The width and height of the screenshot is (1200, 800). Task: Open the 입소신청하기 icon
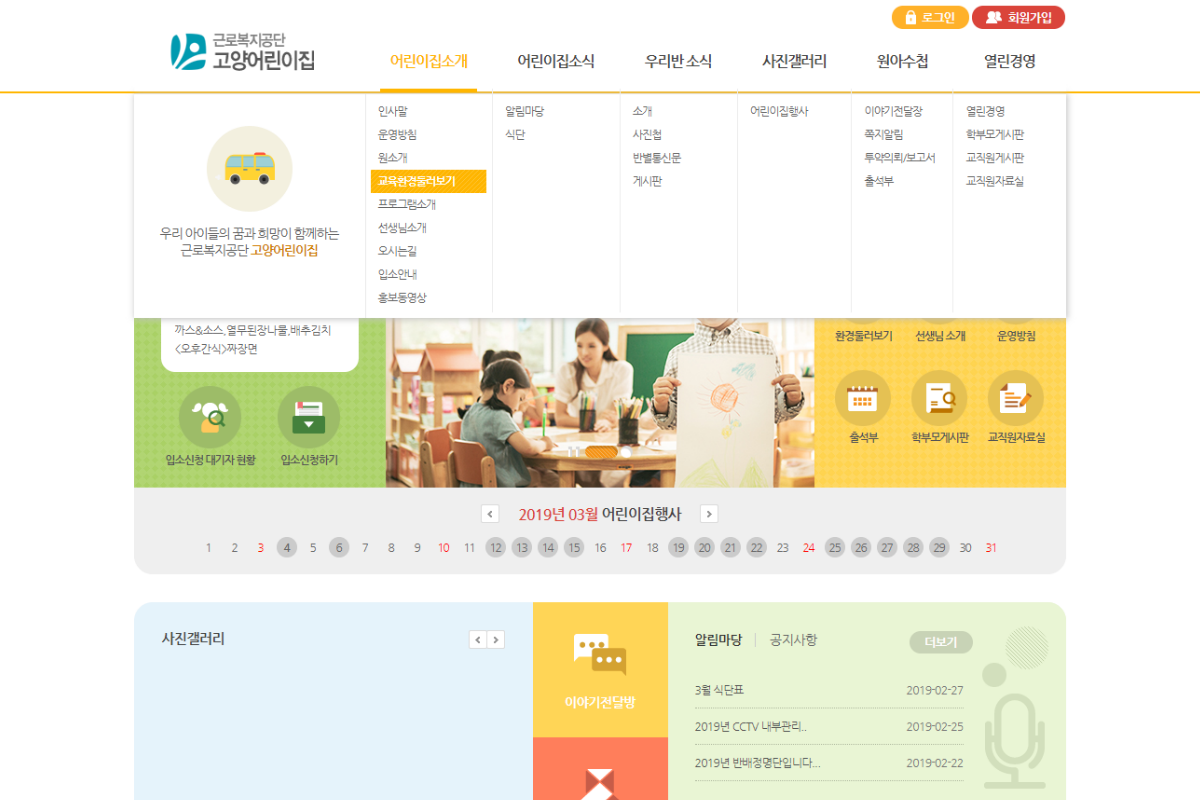[309, 417]
